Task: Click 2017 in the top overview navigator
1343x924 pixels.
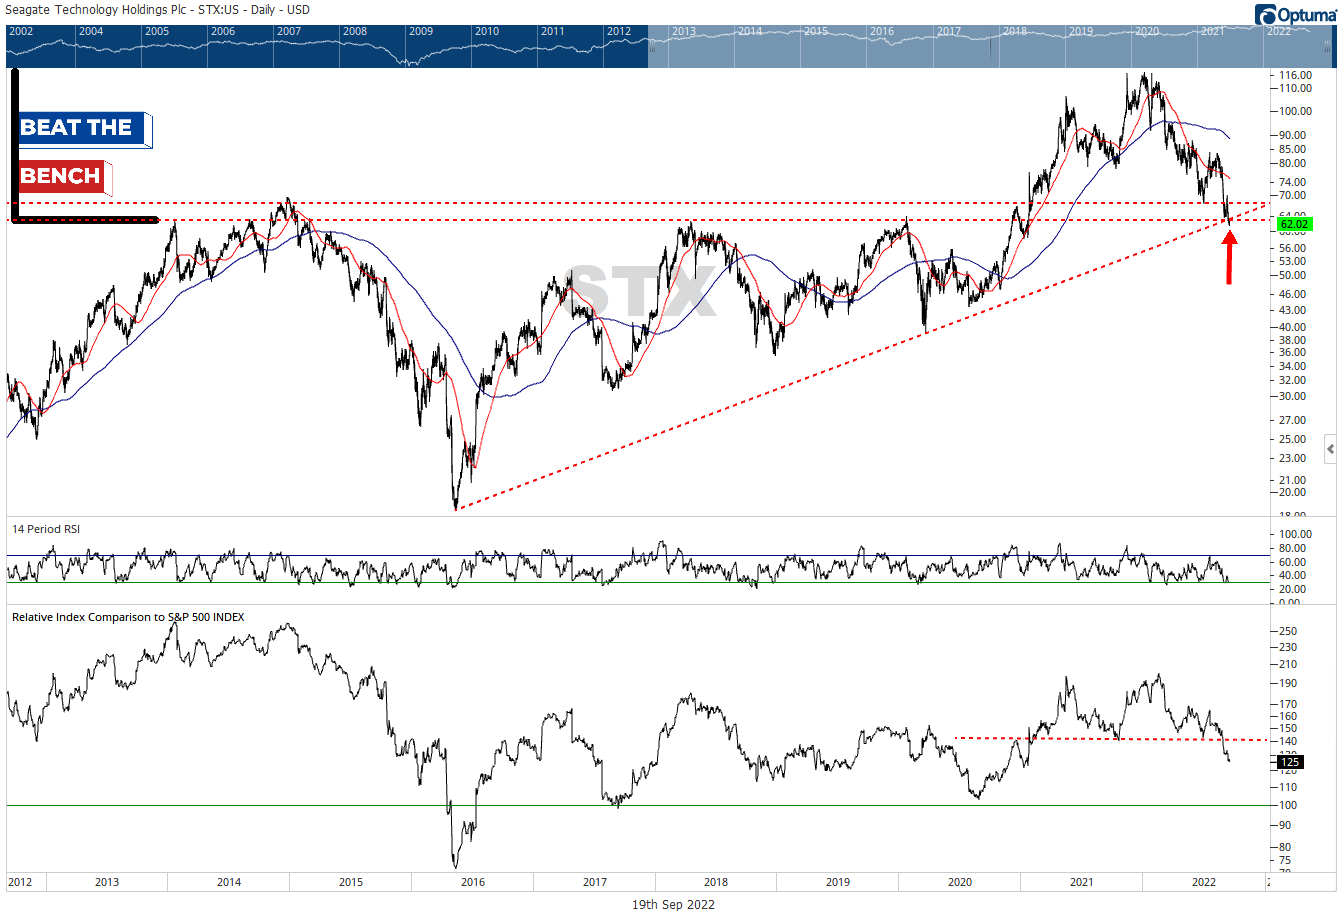Action: (x=949, y=31)
